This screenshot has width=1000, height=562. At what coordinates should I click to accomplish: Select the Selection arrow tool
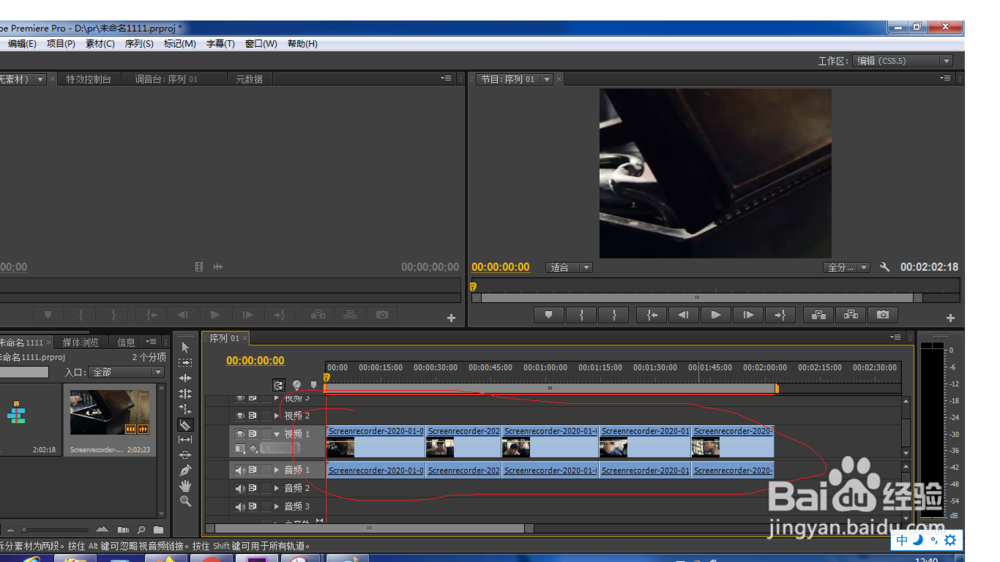click(x=185, y=347)
